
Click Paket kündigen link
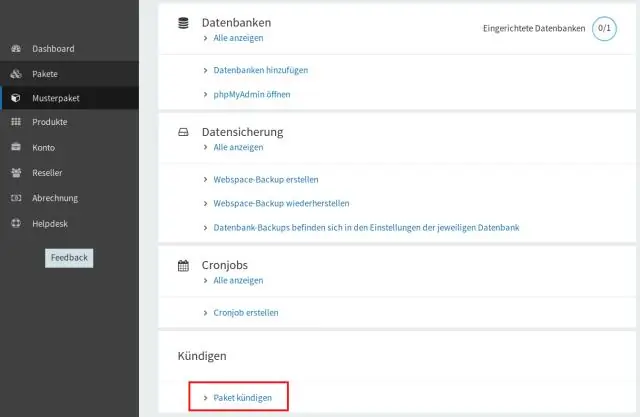(242, 397)
